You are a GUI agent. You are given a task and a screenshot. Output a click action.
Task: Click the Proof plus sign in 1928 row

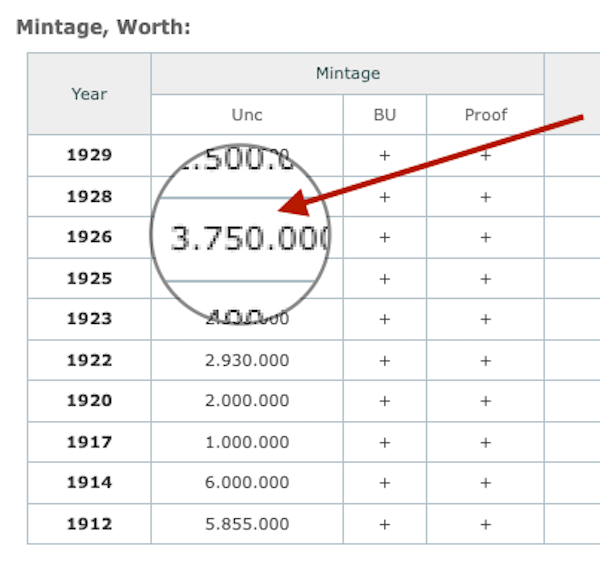485,197
